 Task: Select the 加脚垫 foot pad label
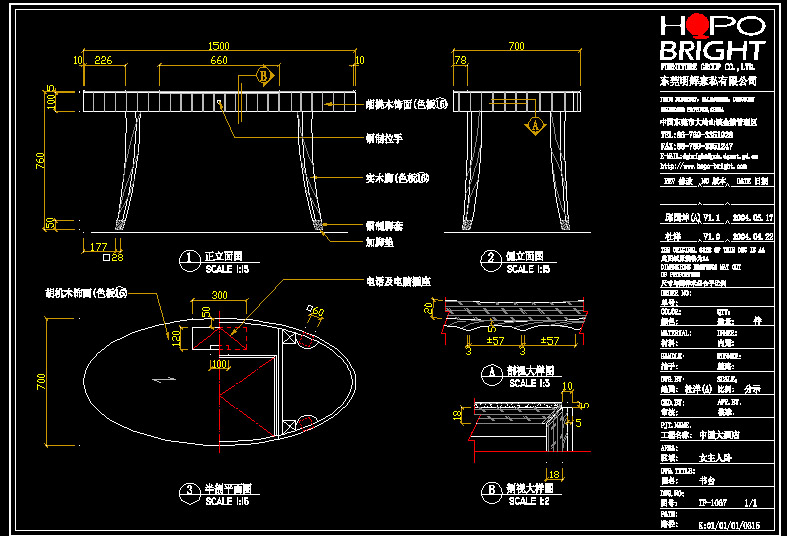379,242
